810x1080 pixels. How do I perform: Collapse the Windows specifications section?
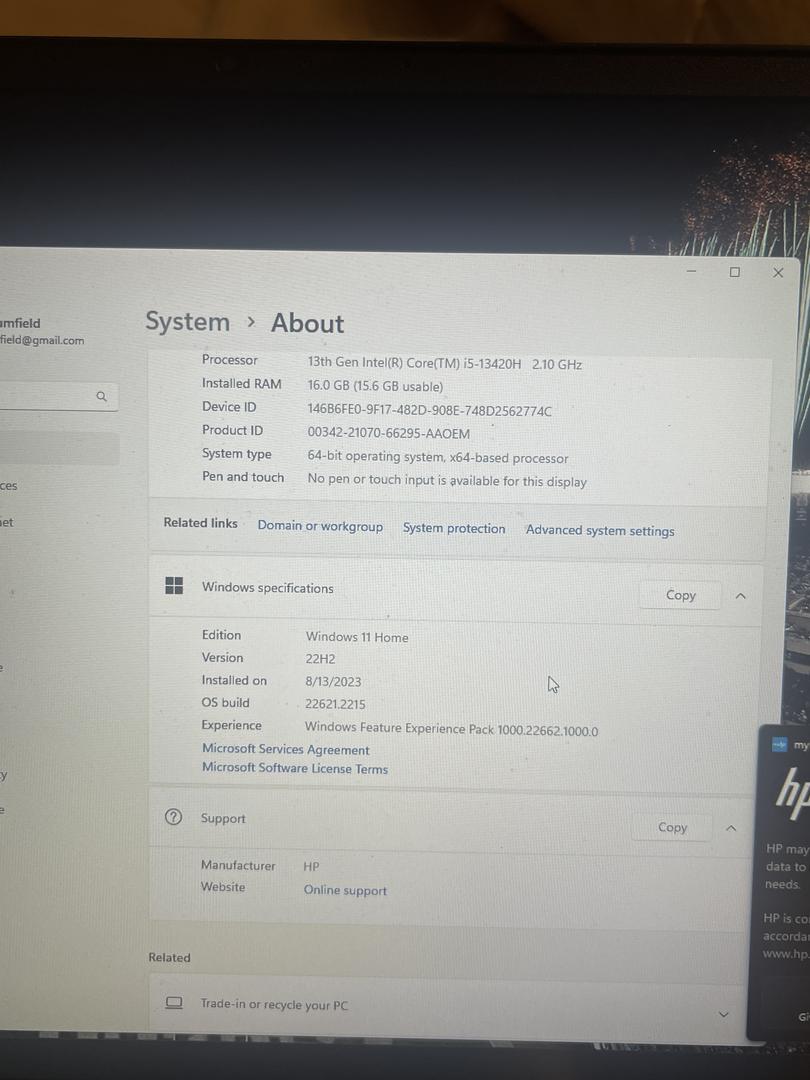tap(741, 595)
